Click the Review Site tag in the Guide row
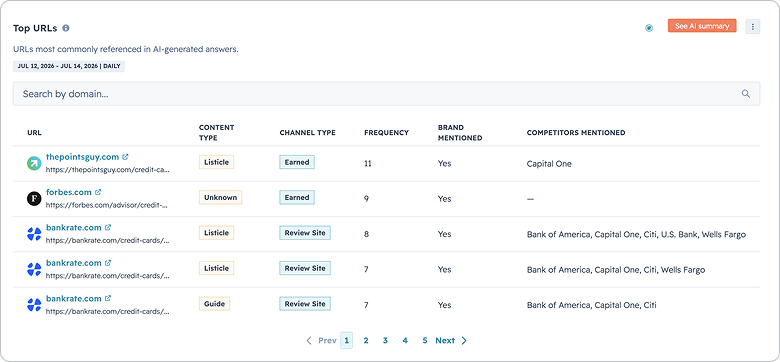 (305, 304)
